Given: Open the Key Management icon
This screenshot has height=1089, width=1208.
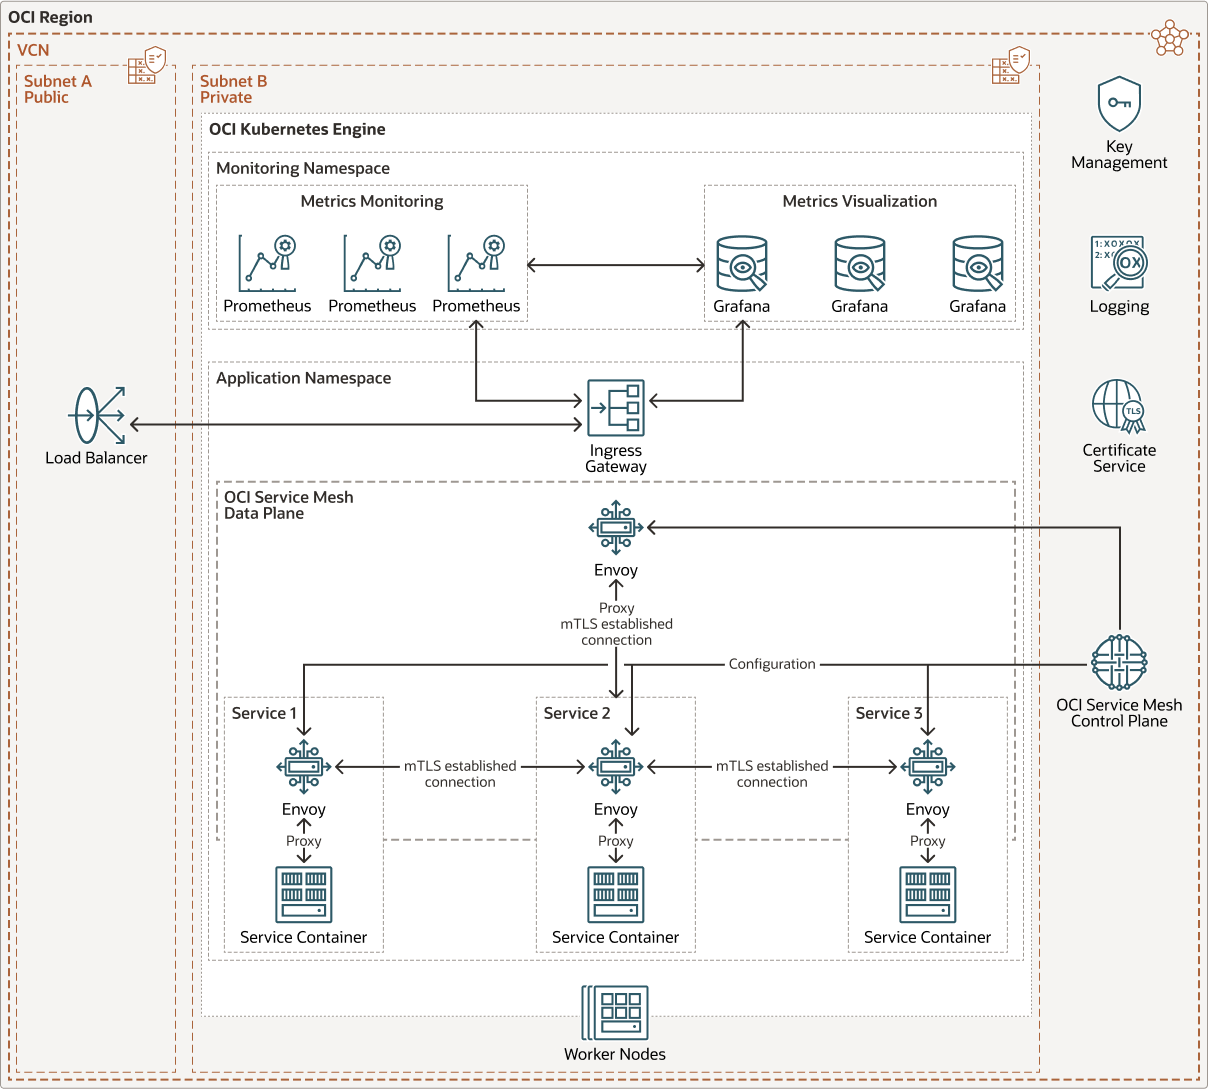Looking at the screenshot, I should tap(1119, 104).
